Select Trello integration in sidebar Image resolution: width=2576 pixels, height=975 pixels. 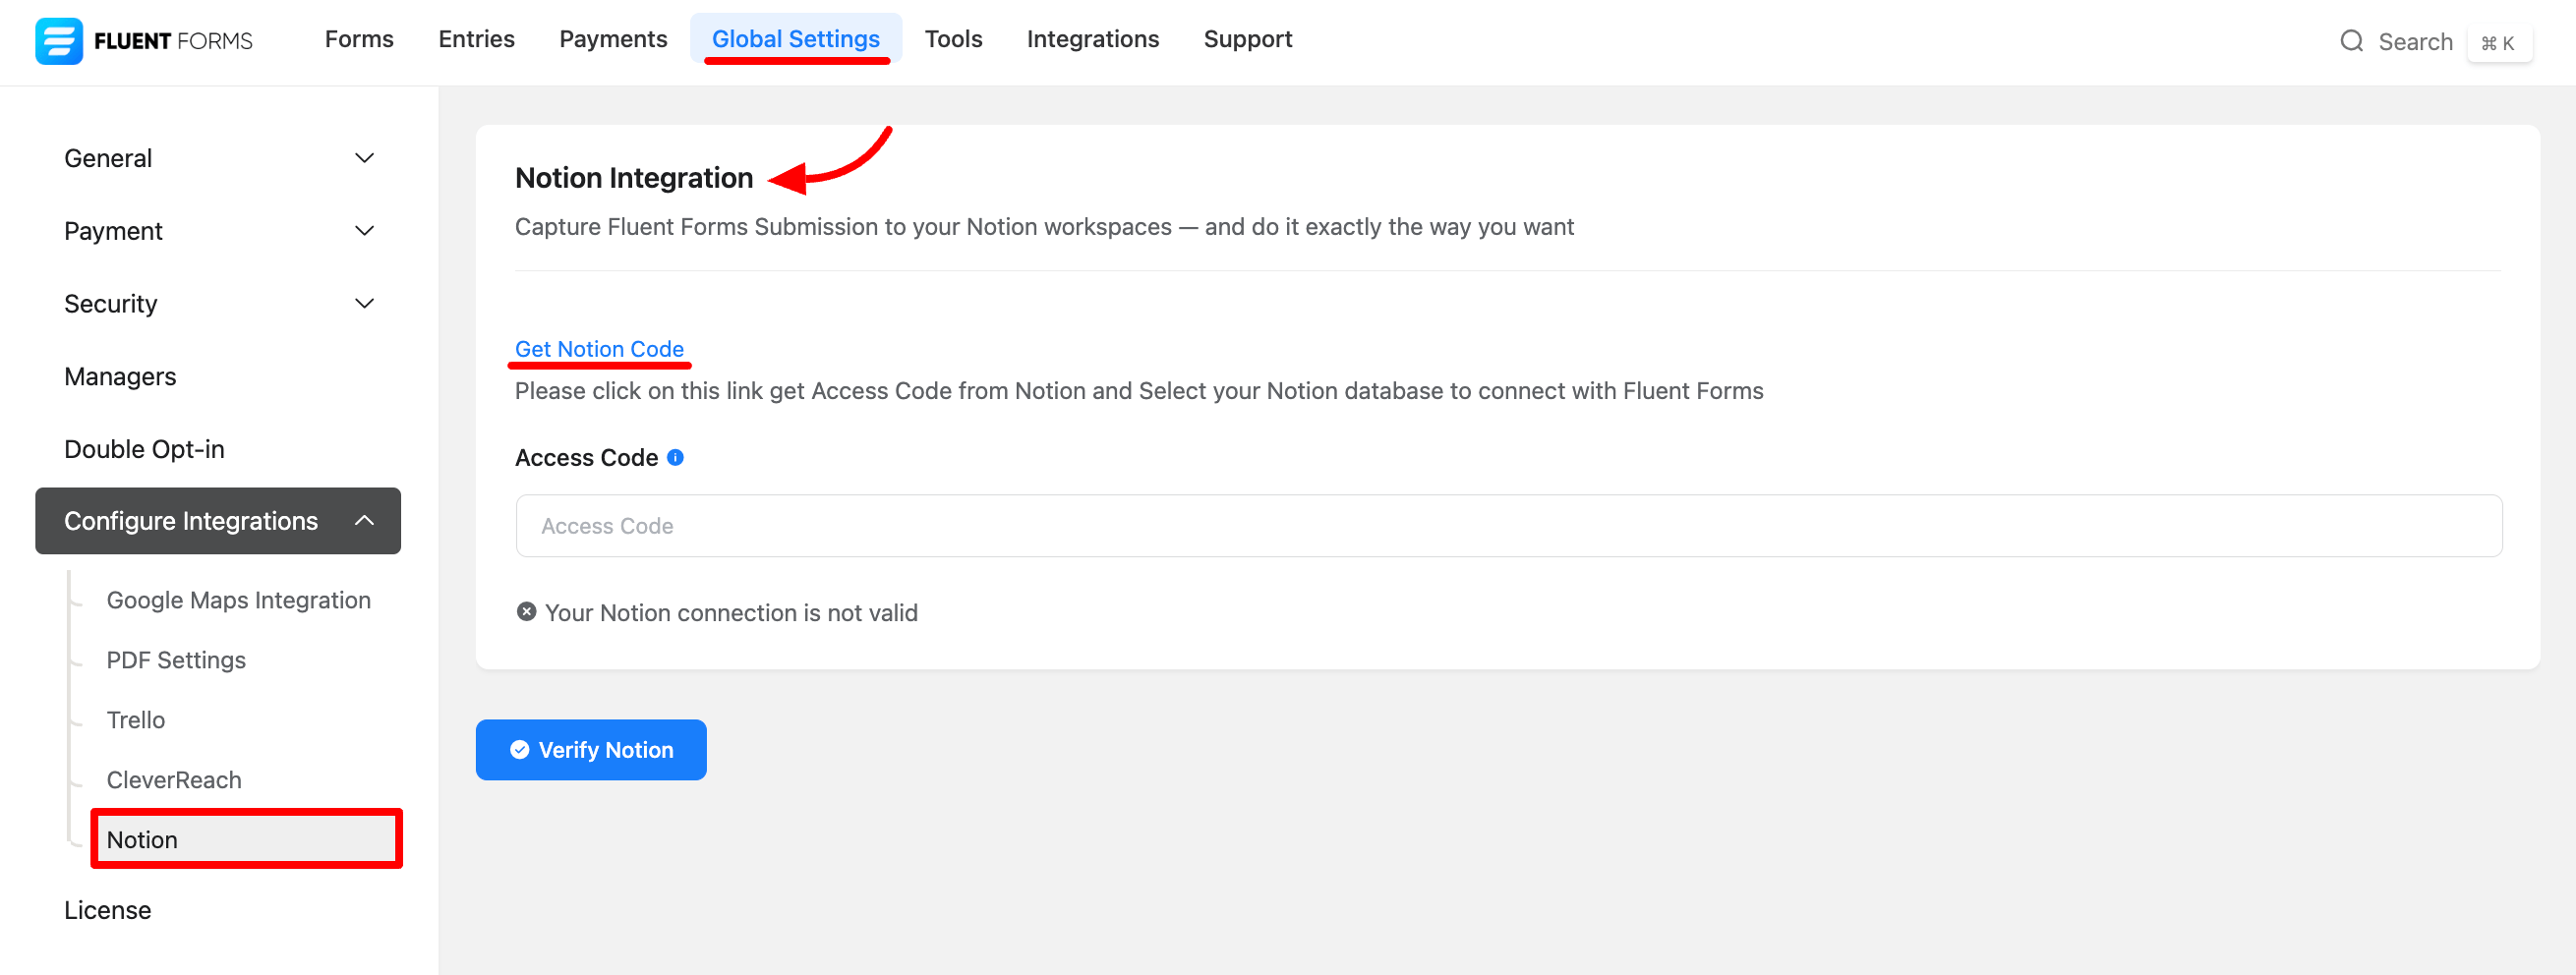coord(136,720)
